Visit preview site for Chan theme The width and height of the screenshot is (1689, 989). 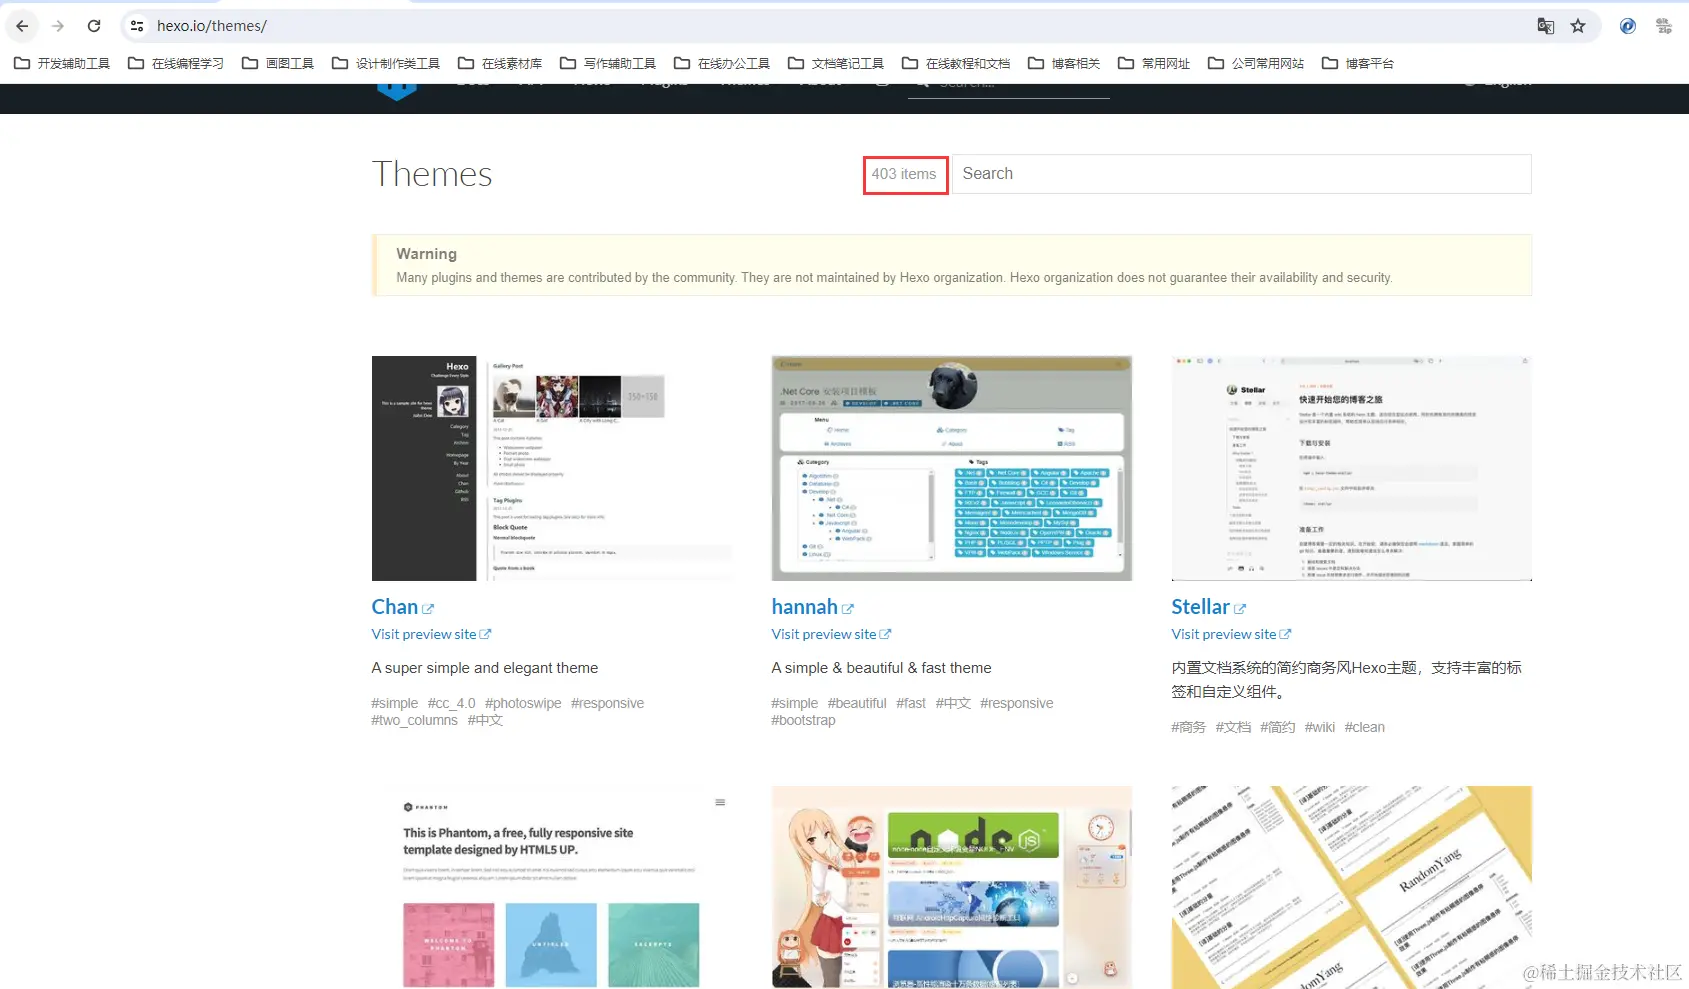pos(431,634)
